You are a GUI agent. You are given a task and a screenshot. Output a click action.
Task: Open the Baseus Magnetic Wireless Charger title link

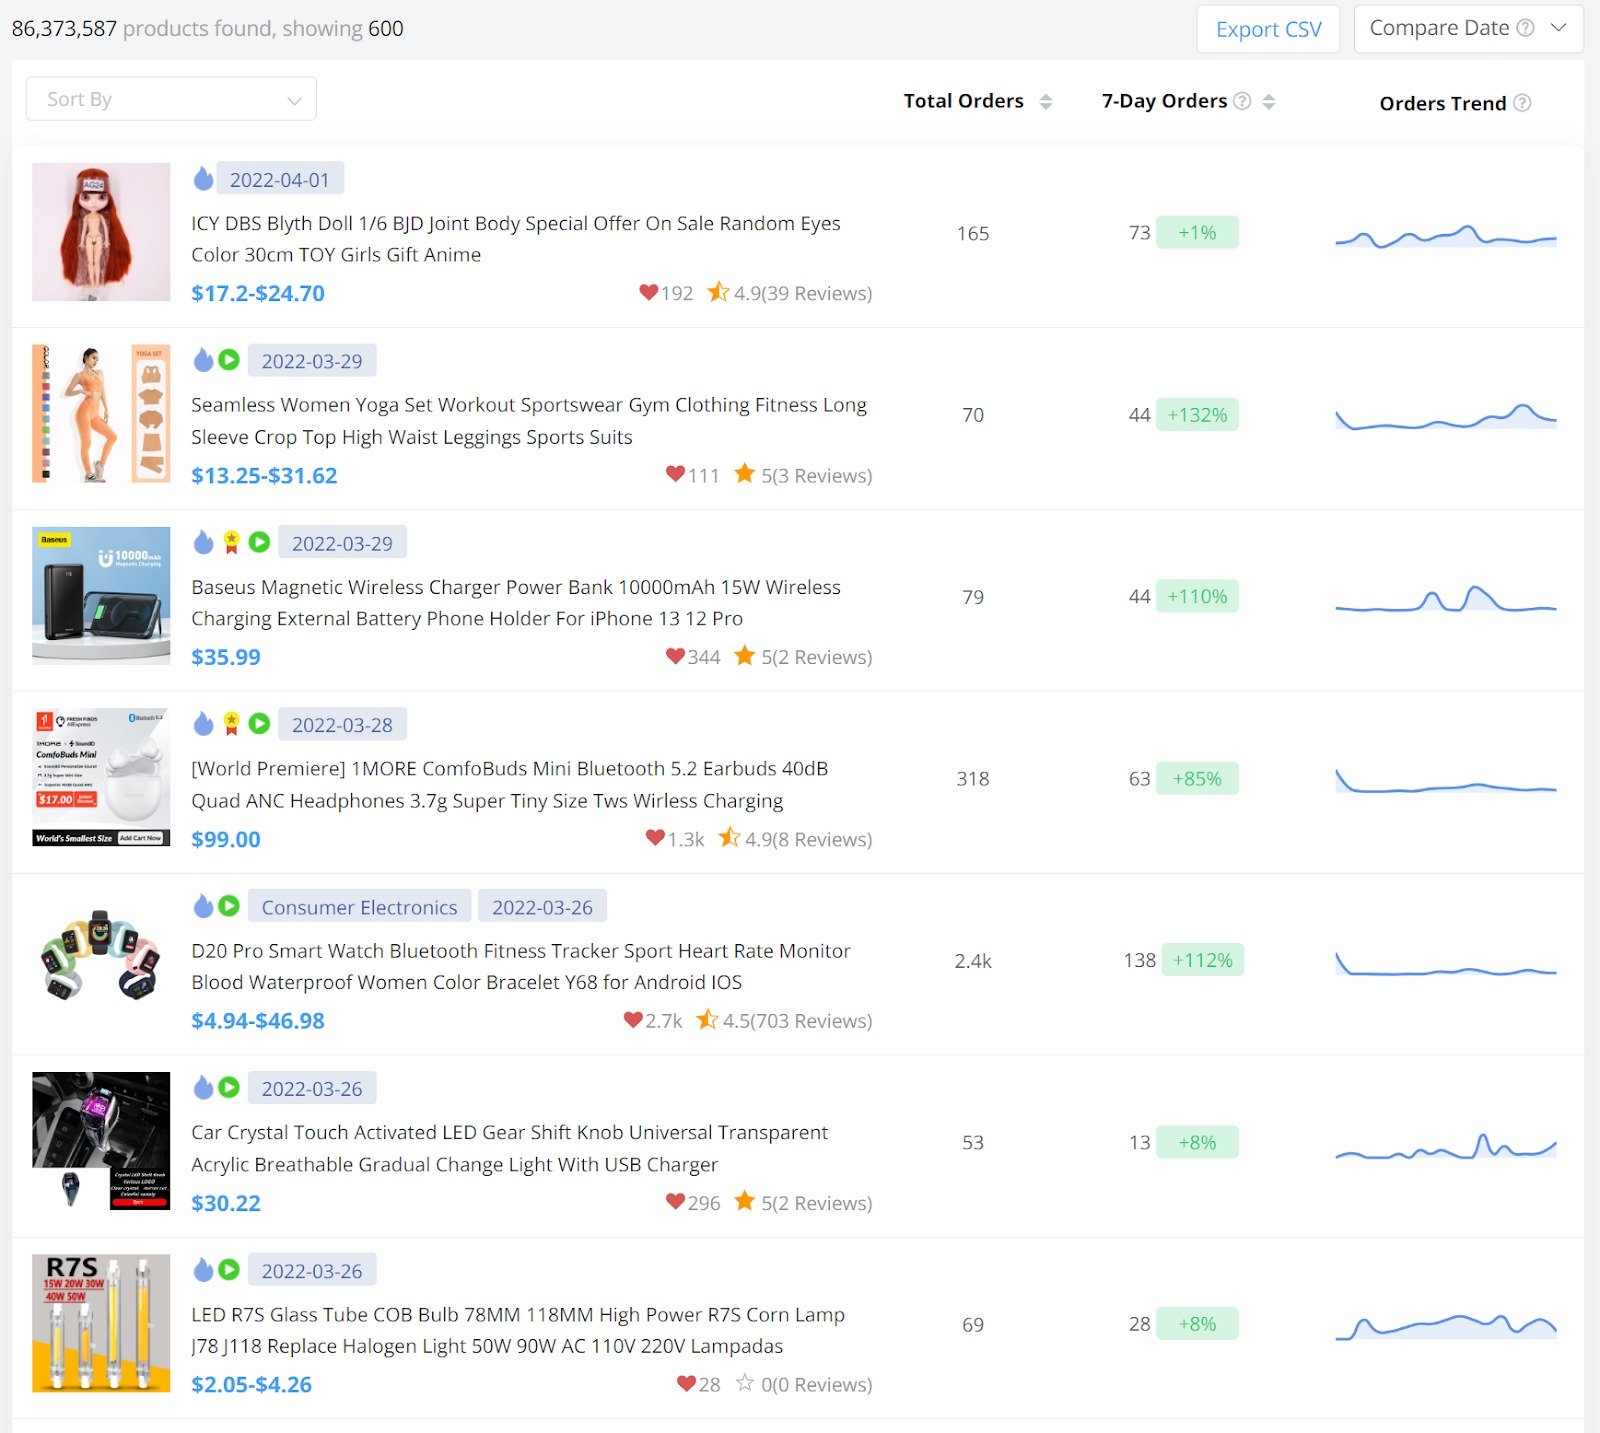516,602
